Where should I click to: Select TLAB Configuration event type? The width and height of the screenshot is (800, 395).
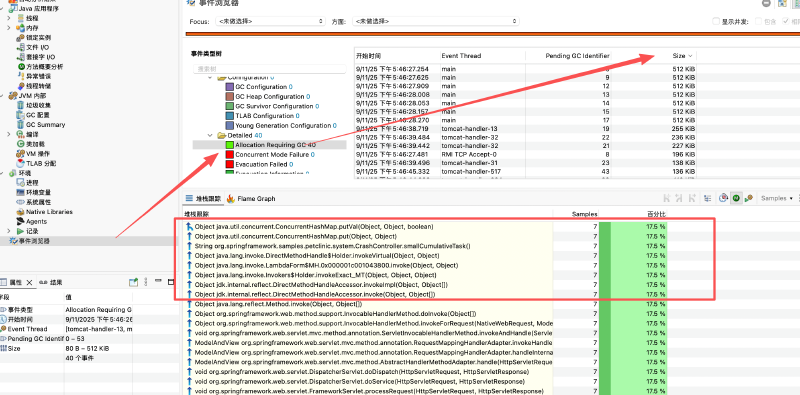tap(265, 116)
